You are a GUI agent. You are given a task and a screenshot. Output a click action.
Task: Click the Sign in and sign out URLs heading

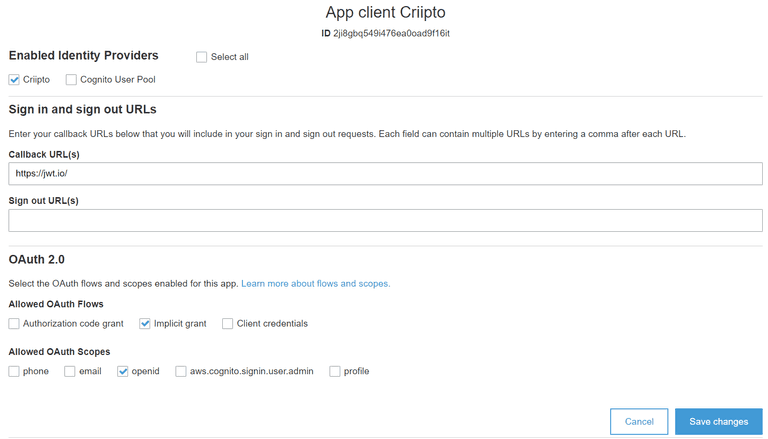click(x=82, y=109)
